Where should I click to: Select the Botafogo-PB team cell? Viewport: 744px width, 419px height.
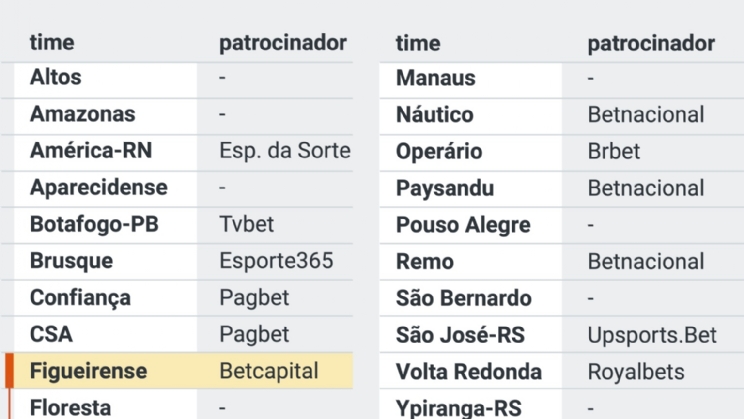point(94,224)
